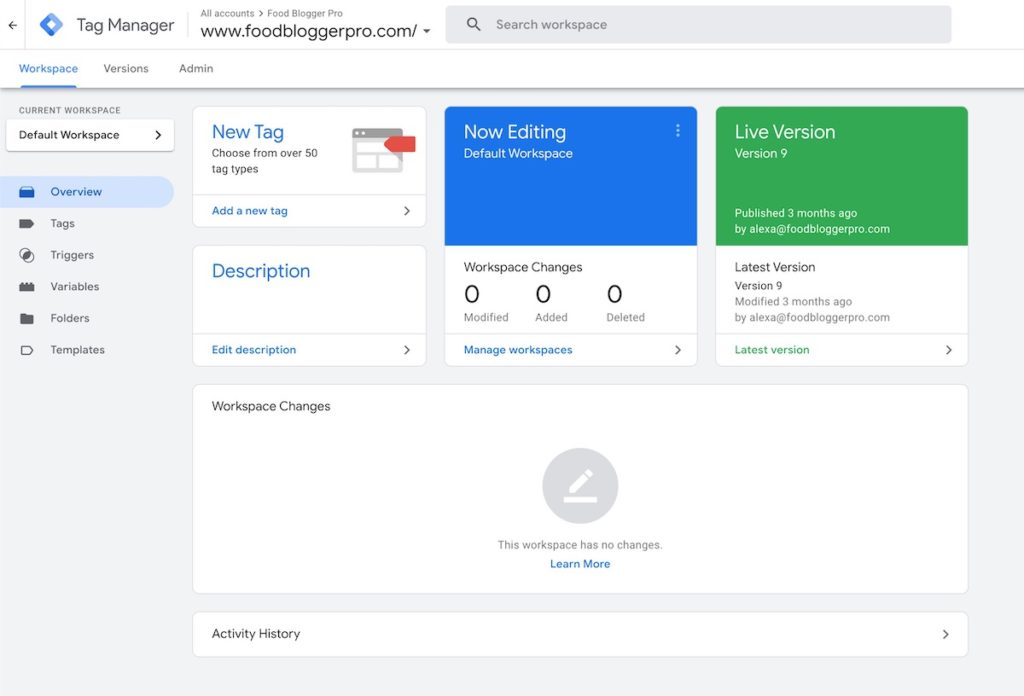The width and height of the screenshot is (1024, 696).
Task: Click the chevron beside Manage workspaces
Action: [x=678, y=350]
